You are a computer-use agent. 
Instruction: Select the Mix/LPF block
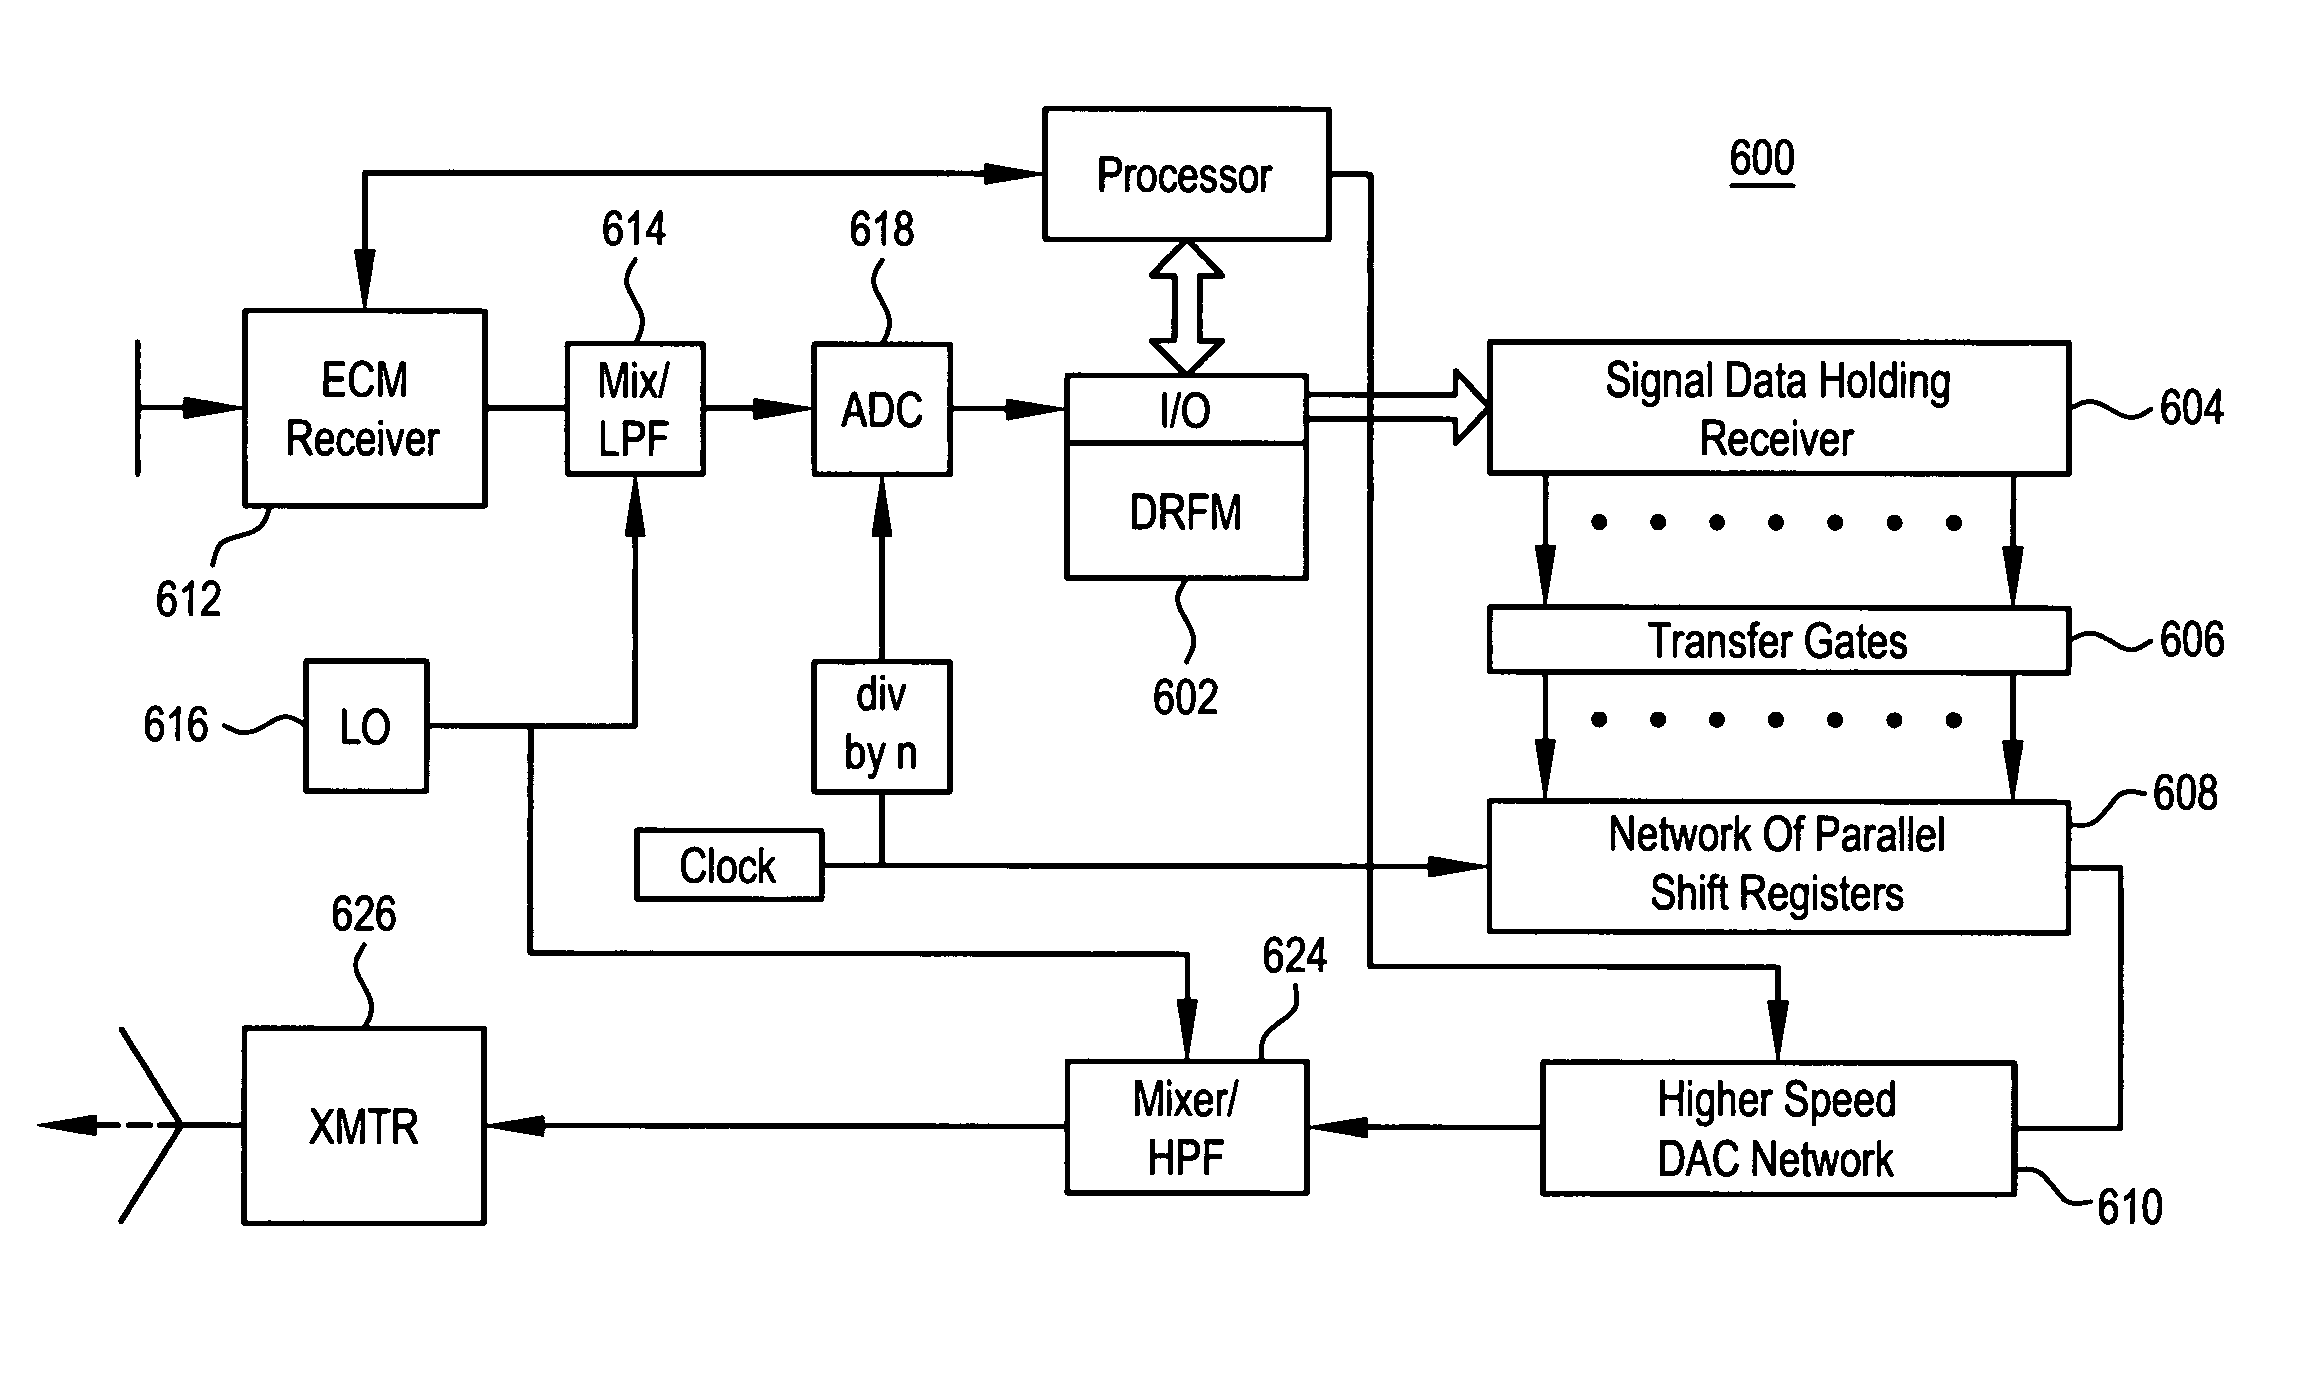click(604, 403)
